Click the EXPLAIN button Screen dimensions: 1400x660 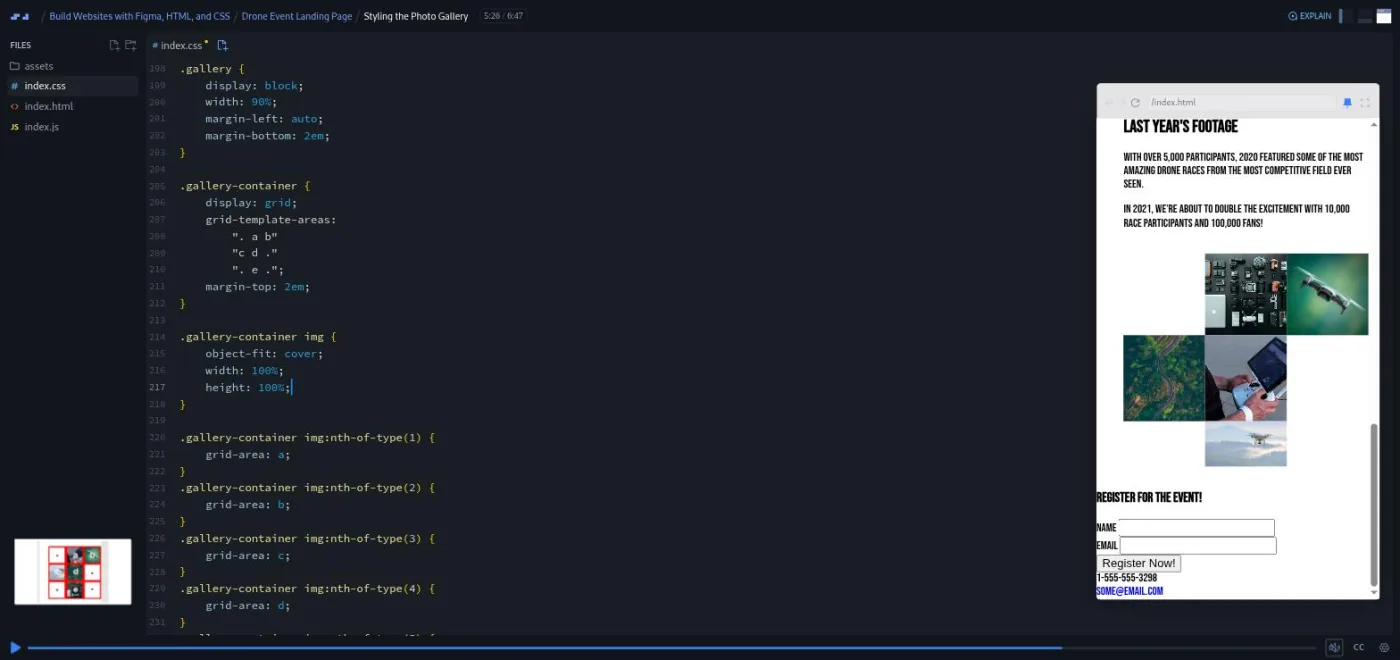pyautogui.click(x=1310, y=16)
